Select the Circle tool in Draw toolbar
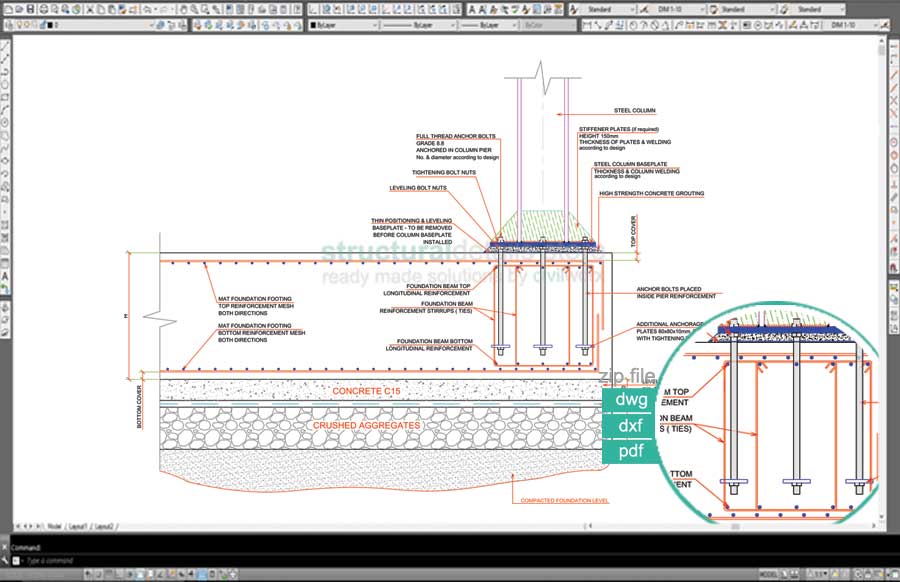The width and height of the screenshot is (900, 582). point(6,122)
